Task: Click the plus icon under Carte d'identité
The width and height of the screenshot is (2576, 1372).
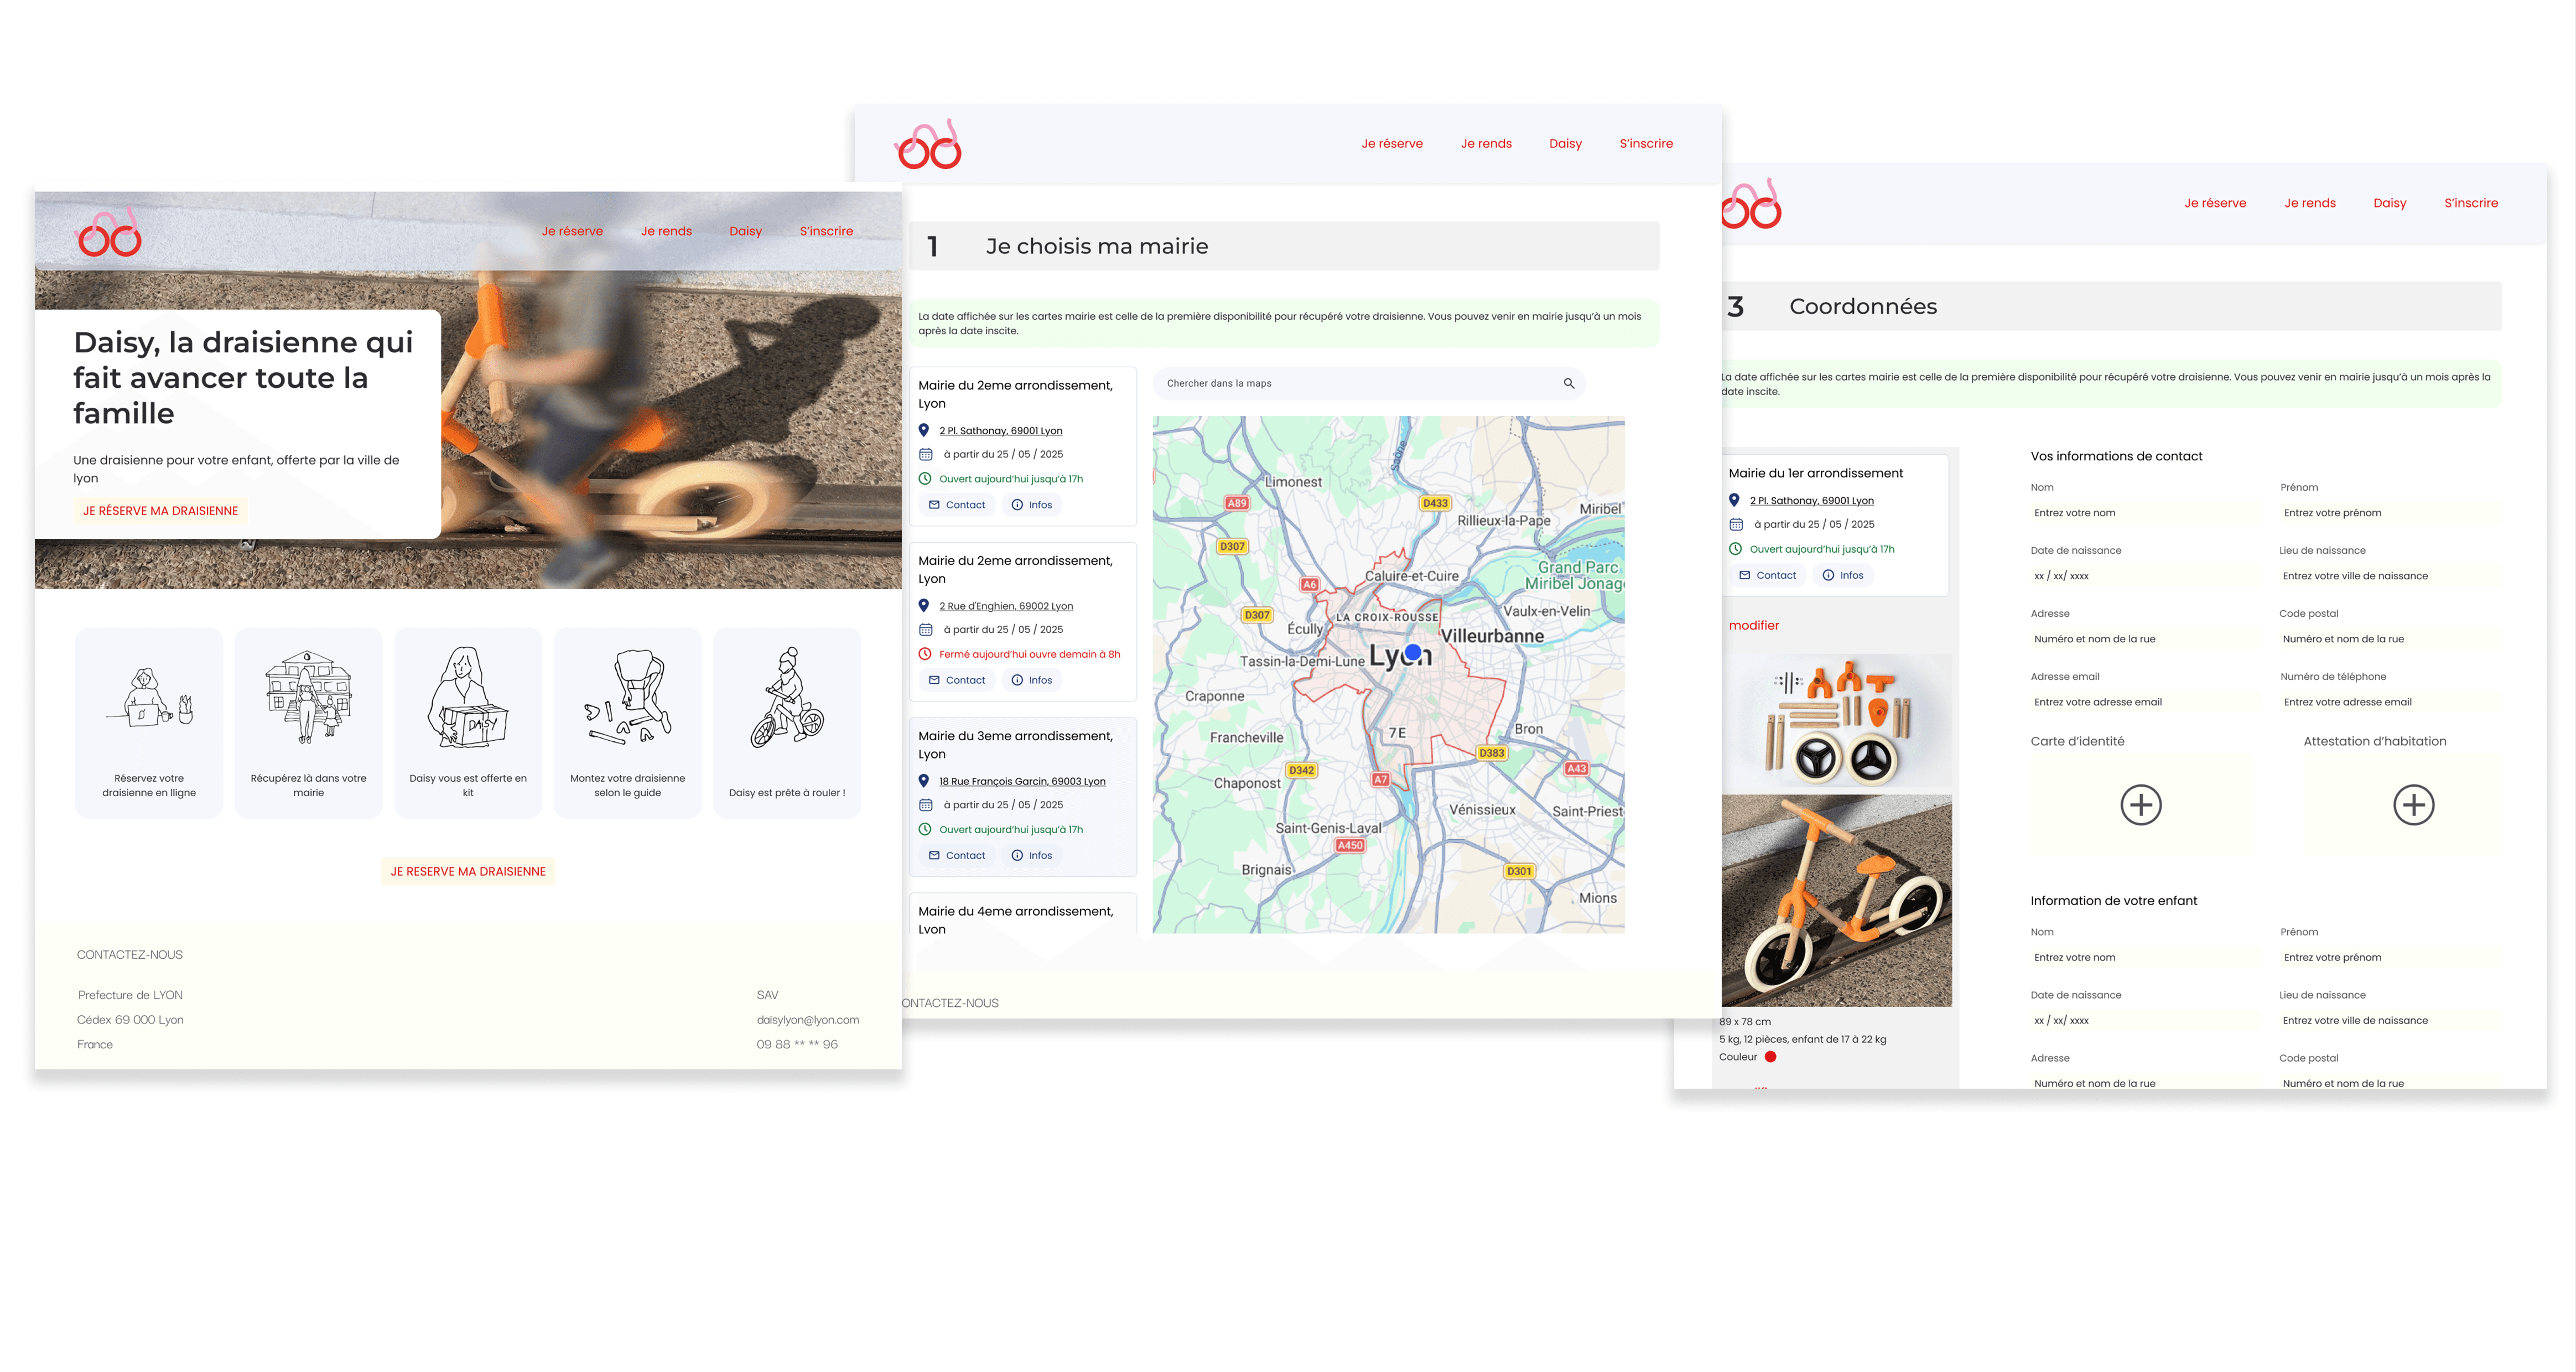Action: [x=2140, y=805]
